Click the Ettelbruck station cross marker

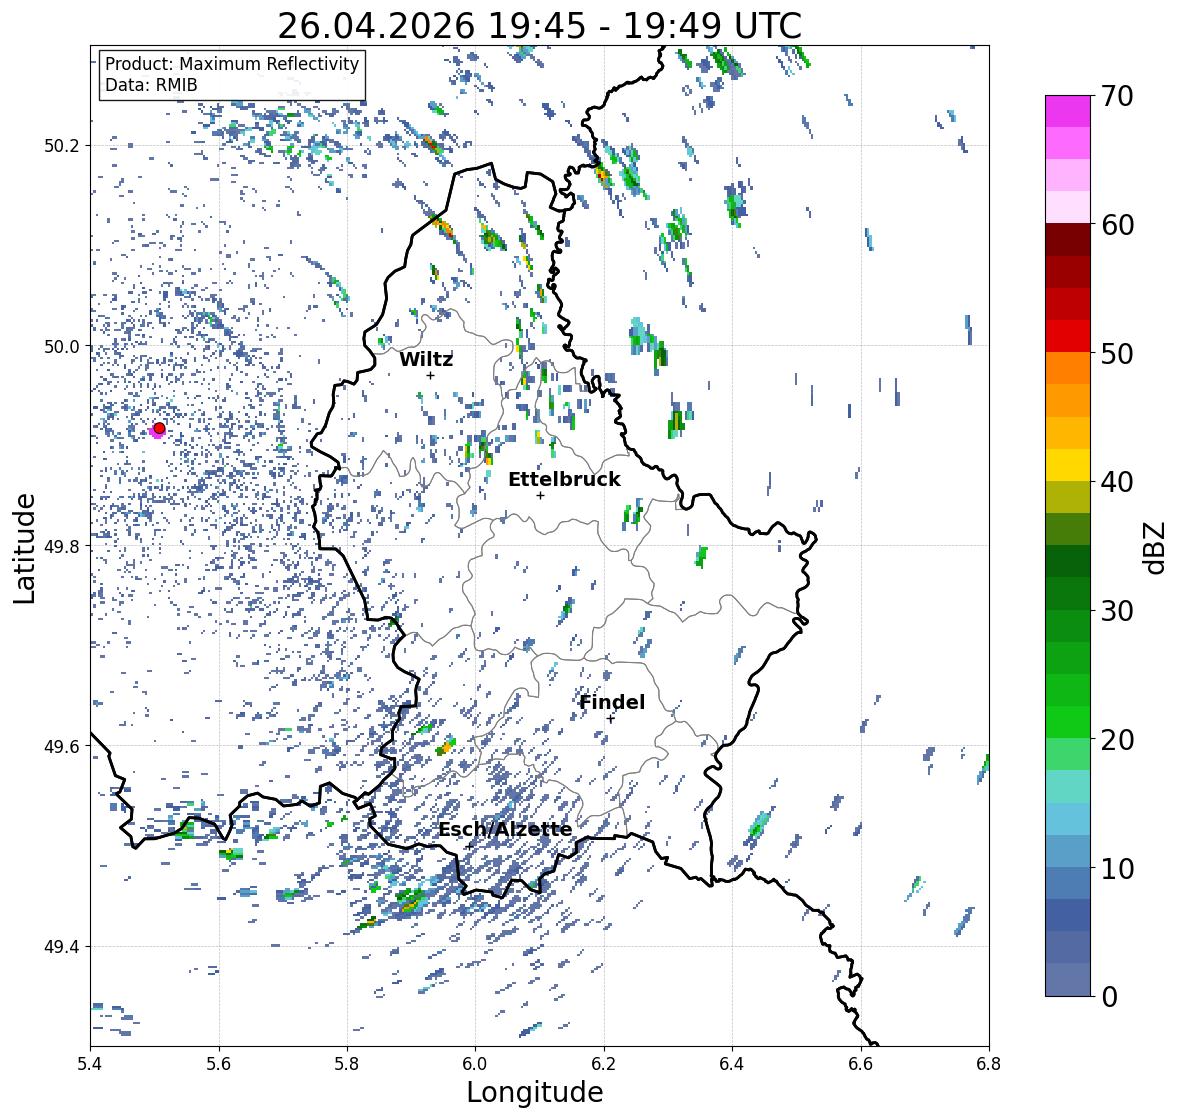[540, 495]
